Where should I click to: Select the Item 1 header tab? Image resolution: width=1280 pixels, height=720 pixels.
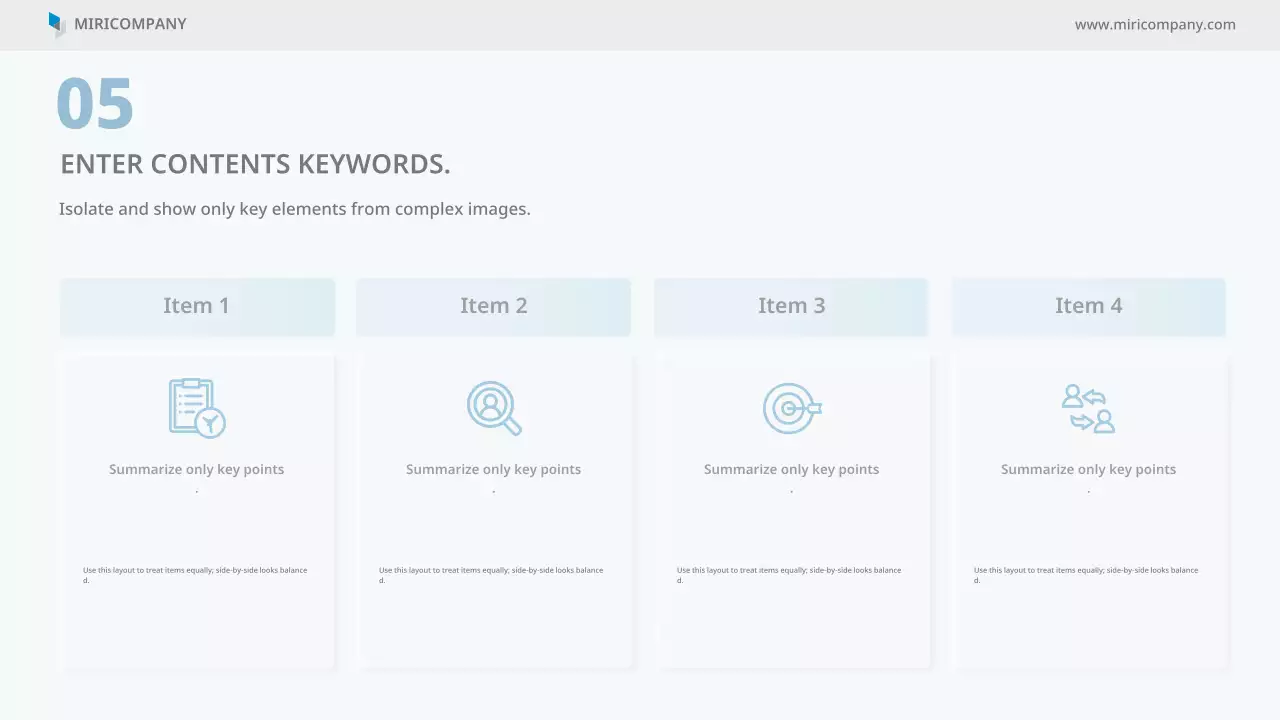point(196,306)
